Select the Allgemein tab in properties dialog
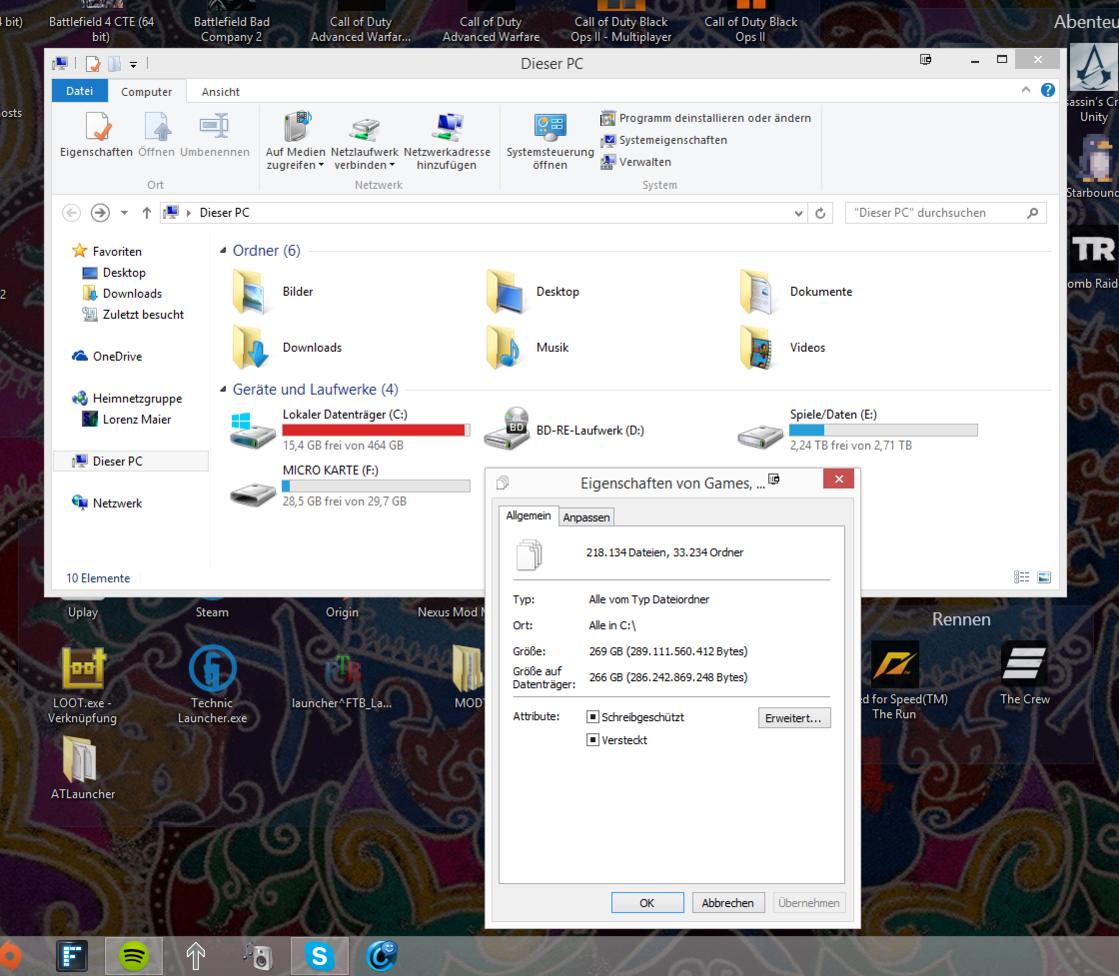This screenshot has height=976, width=1119. click(528, 515)
